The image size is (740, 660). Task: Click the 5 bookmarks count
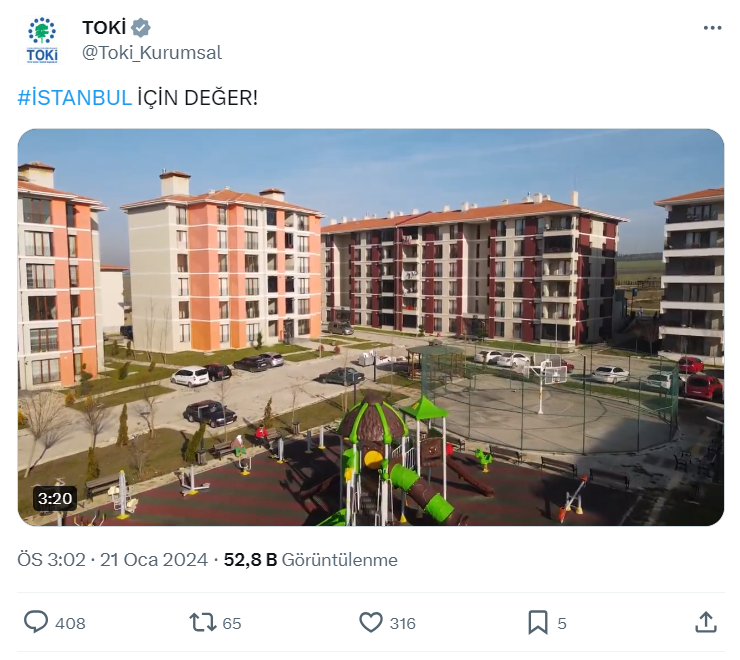[562, 623]
